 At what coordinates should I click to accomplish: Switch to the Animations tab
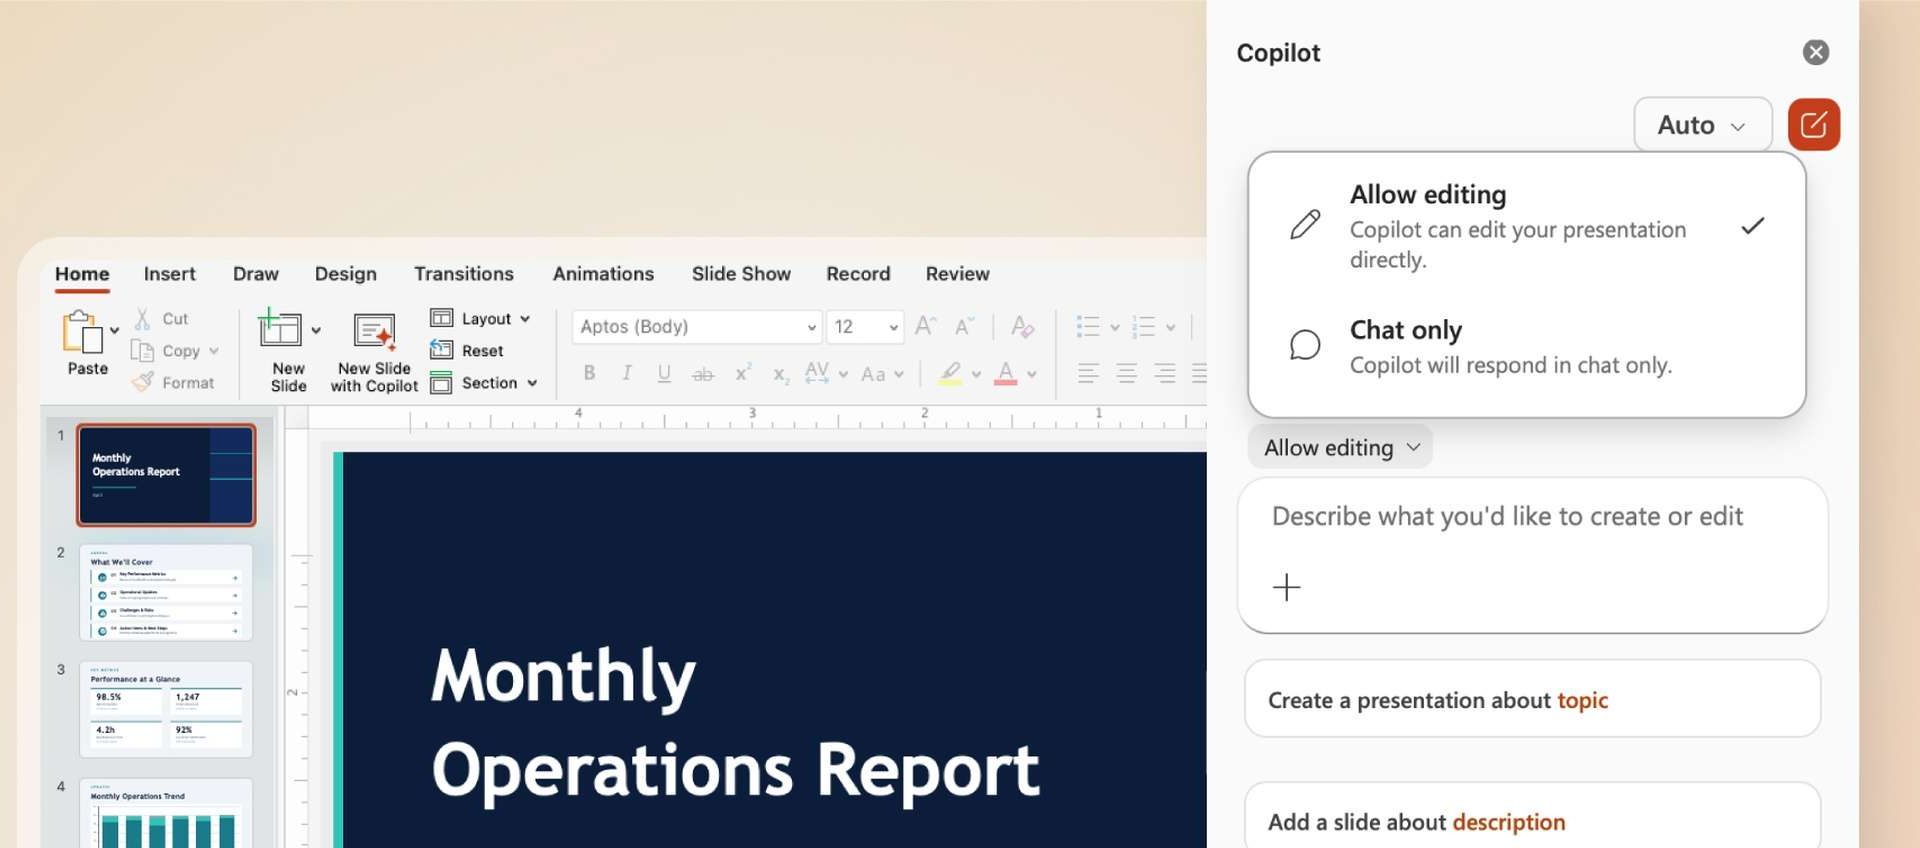pyautogui.click(x=603, y=274)
